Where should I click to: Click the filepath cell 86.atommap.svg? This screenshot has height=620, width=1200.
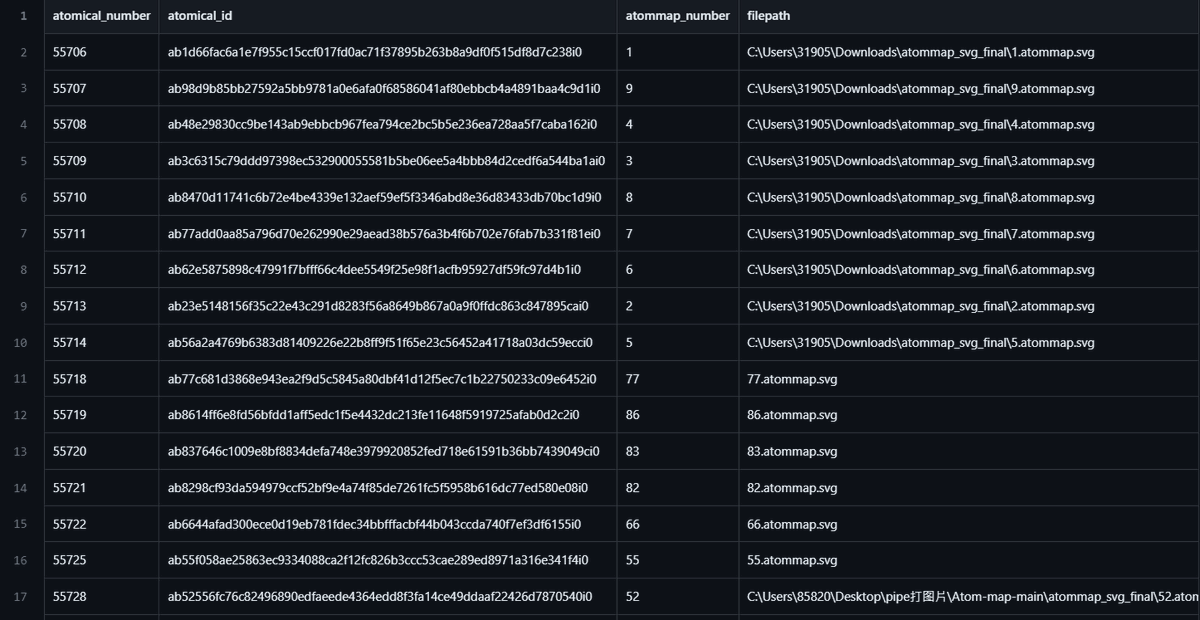[x=969, y=415]
